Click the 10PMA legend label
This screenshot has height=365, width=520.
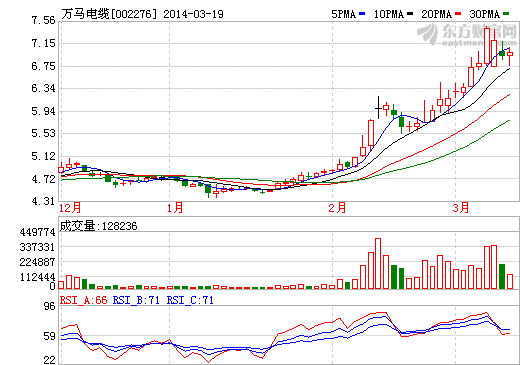(389, 14)
